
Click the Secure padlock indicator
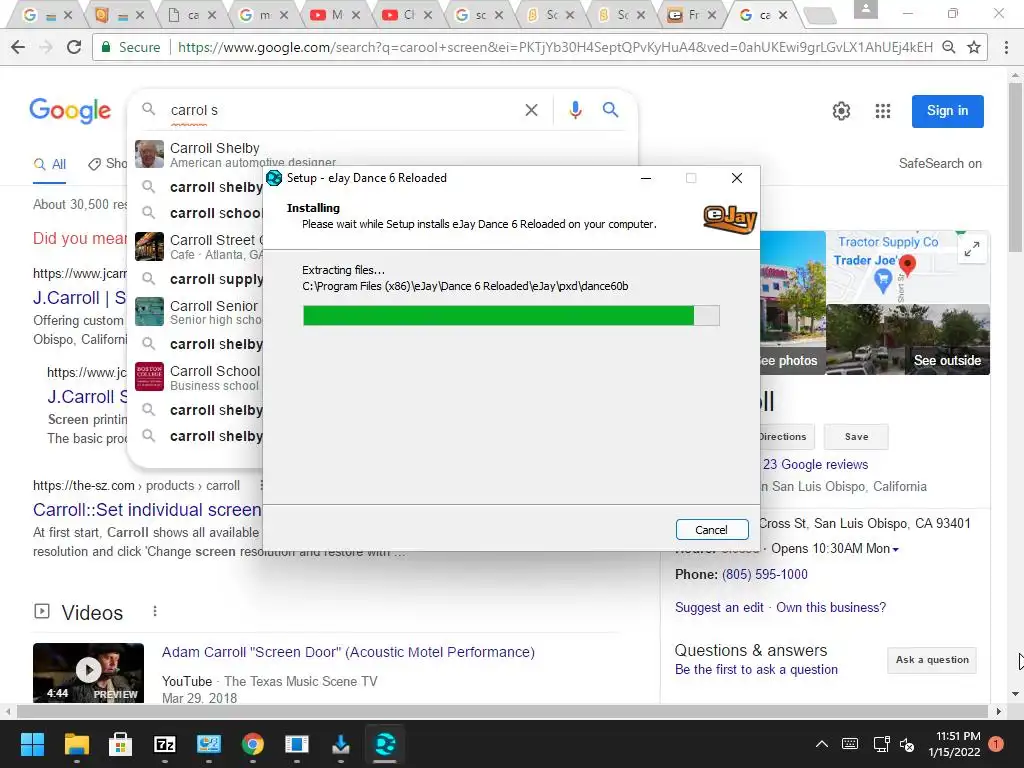pyautogui.click(x=131, y=47)
